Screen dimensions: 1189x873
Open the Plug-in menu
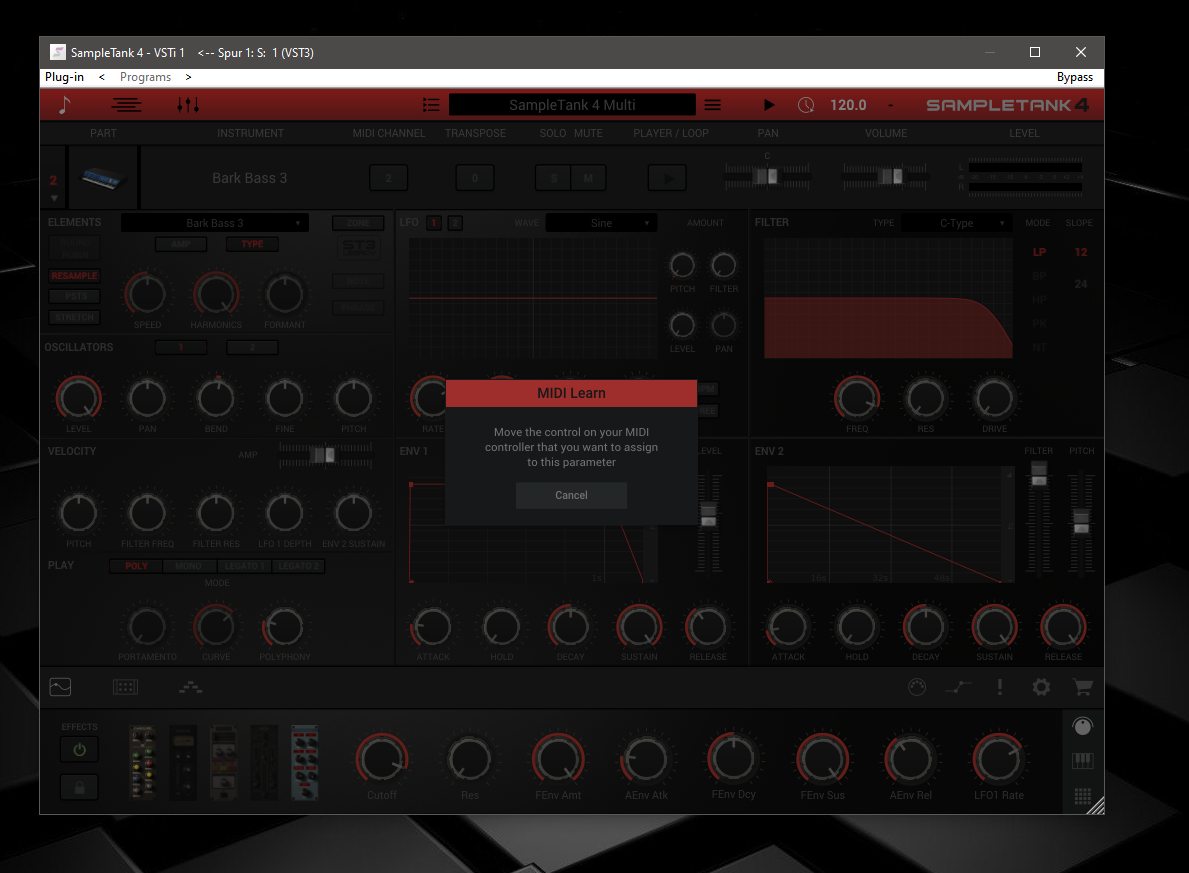click(x=64, y=77)
